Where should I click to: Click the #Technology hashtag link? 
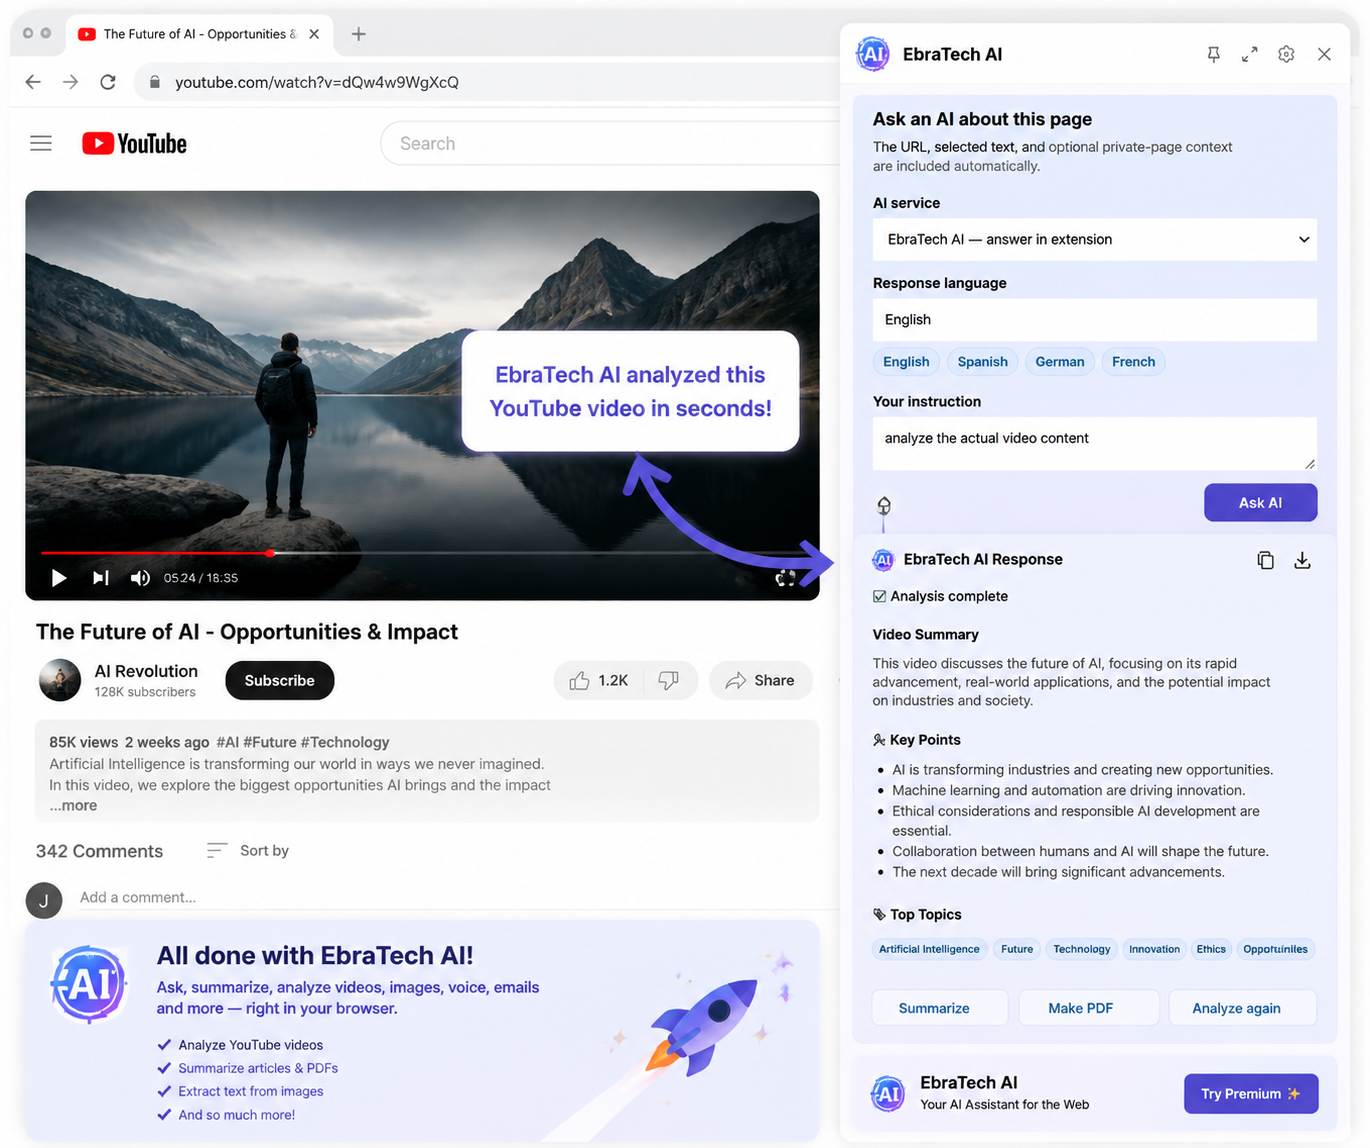(x=345, y=742)
